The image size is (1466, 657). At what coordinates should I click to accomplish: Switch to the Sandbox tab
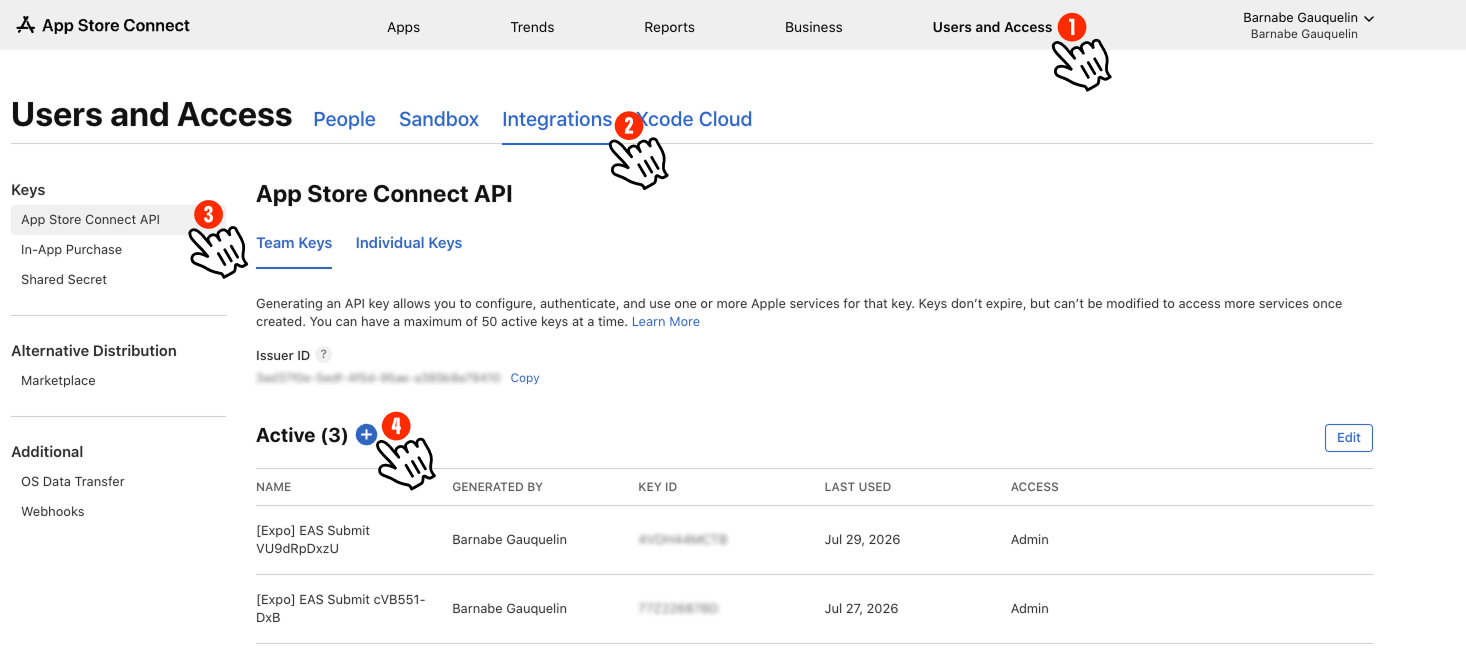[x=439, y=119]
